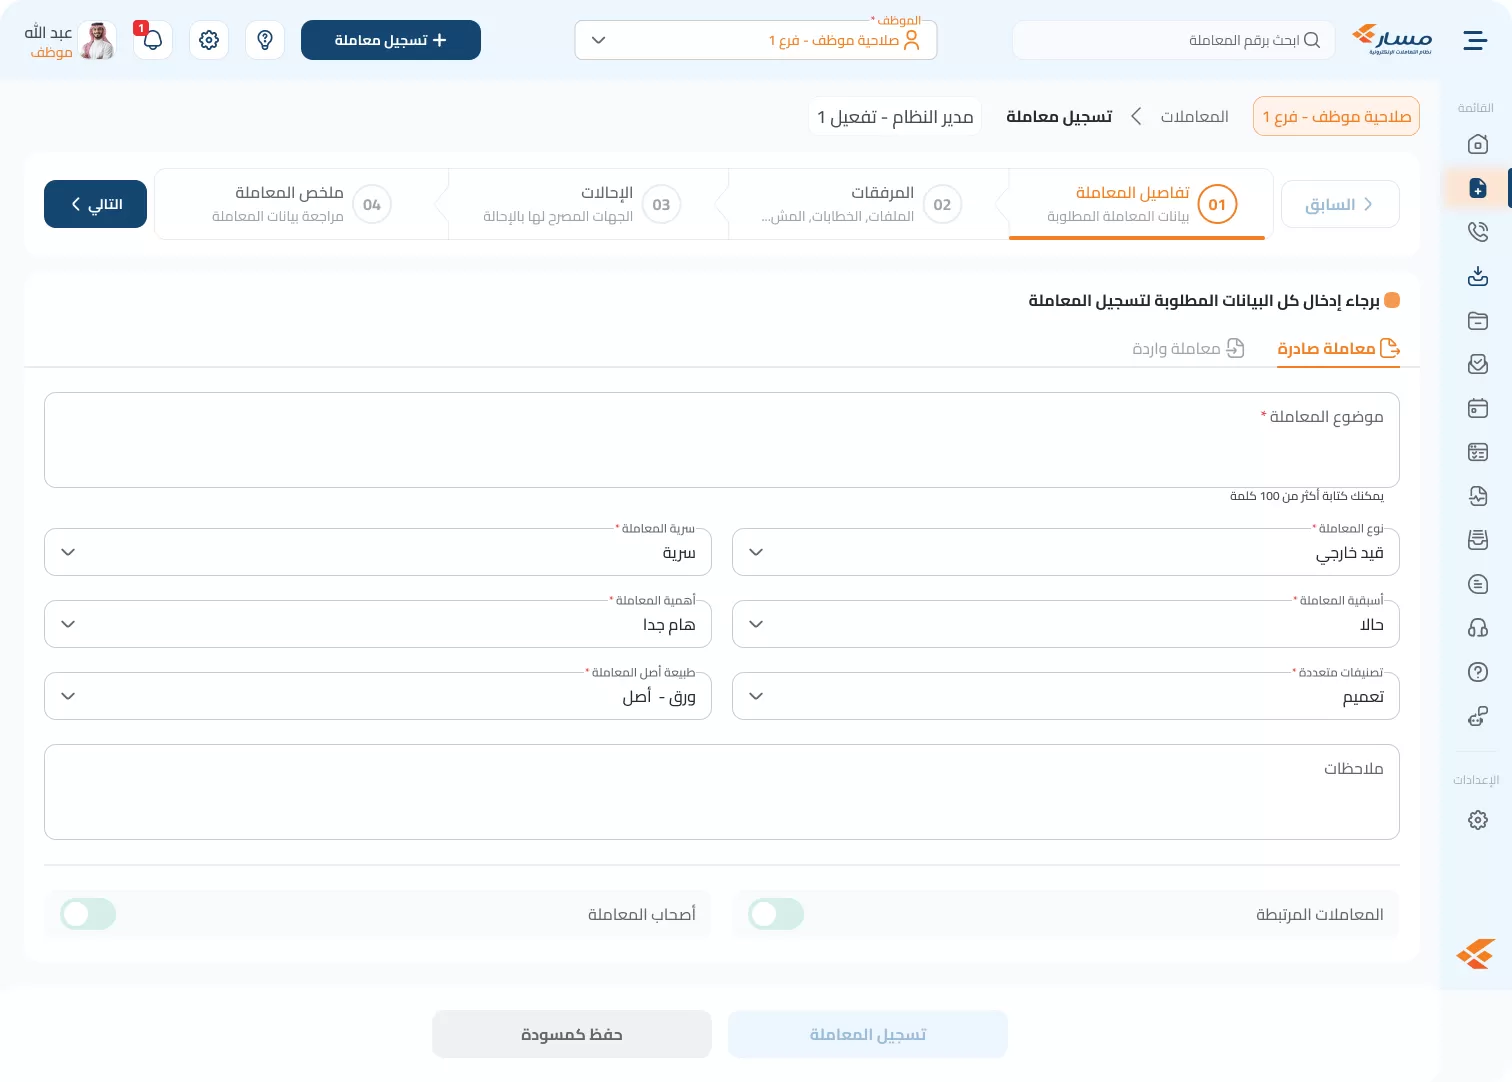The height and width of the screenshot is (1082, 1512).
Task: Open the question mark help icon in sidebar
Action: [x=1478, y=672]
